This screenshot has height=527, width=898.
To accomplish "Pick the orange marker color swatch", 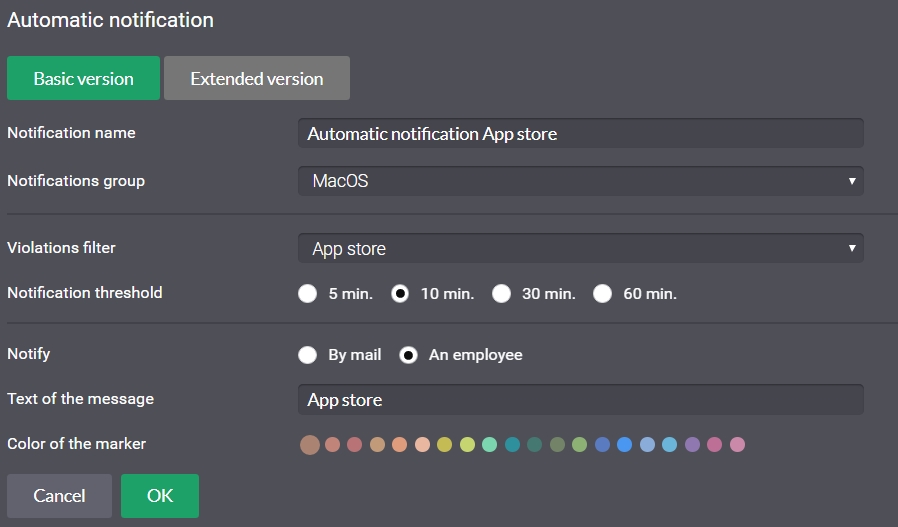I will [400, 445].
